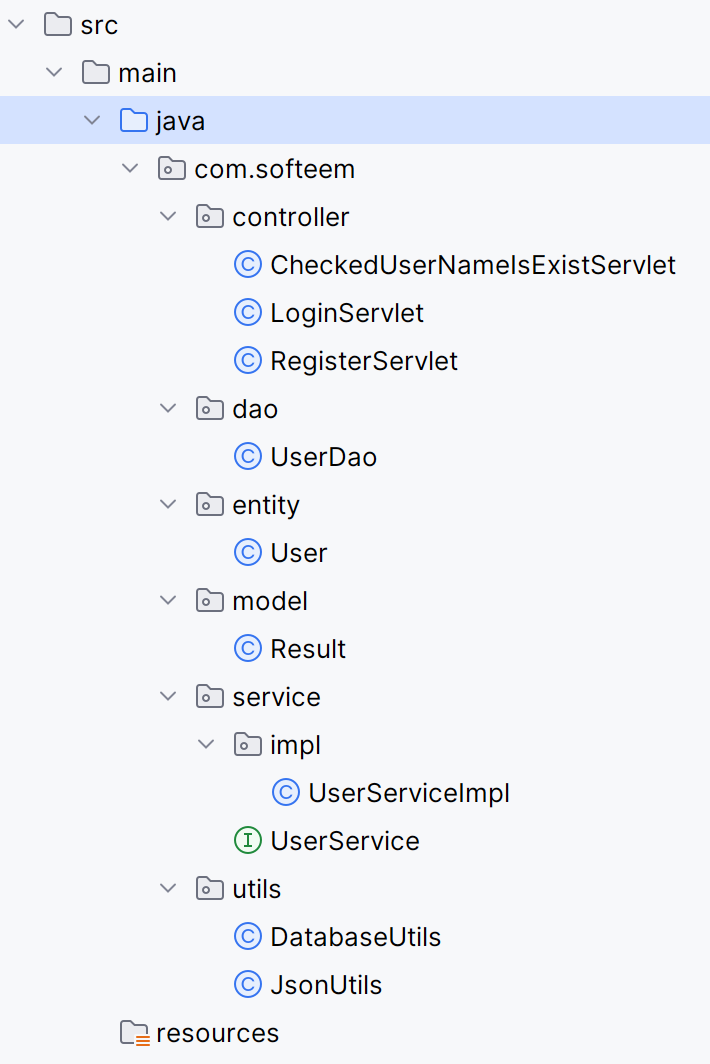This screenshot has height=1064, width=710.
Task: Collapse the dao package
Action: (168, 408)
